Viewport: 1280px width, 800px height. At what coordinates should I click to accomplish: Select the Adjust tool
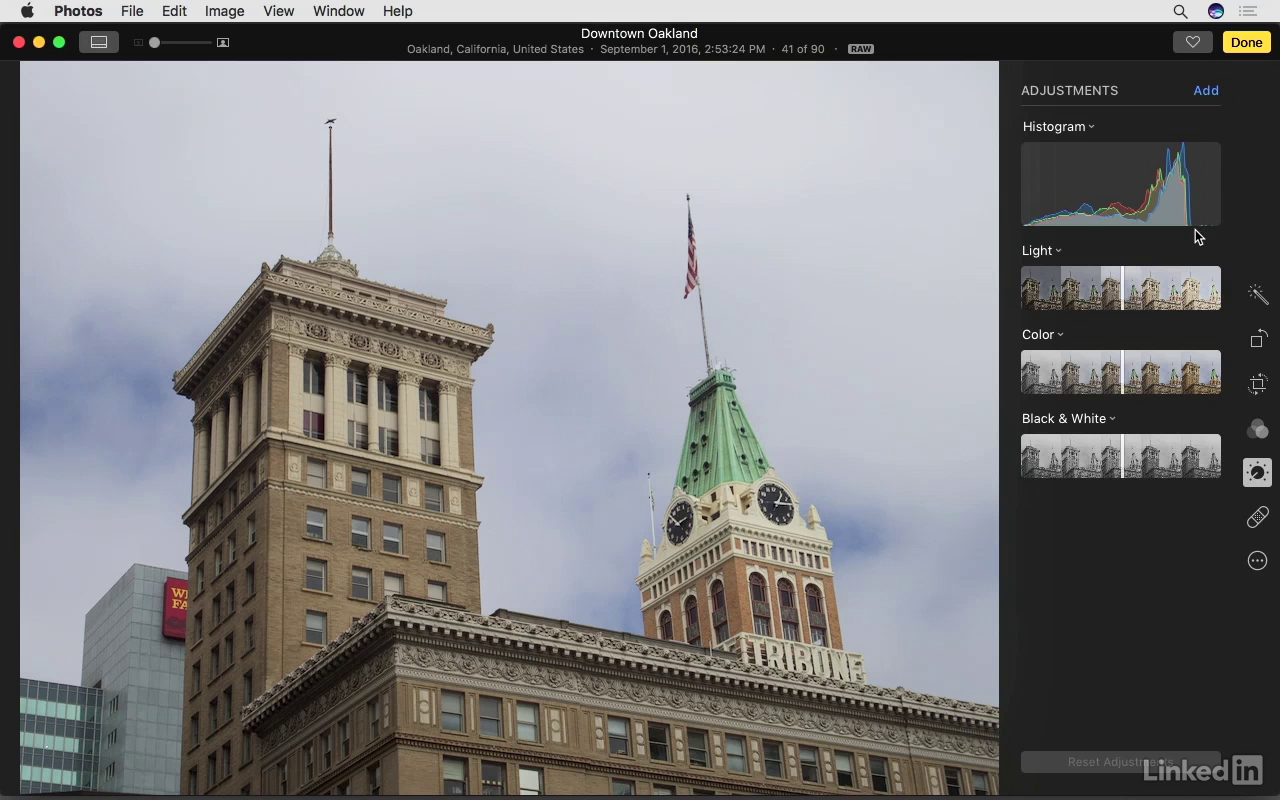[1258, 472]
